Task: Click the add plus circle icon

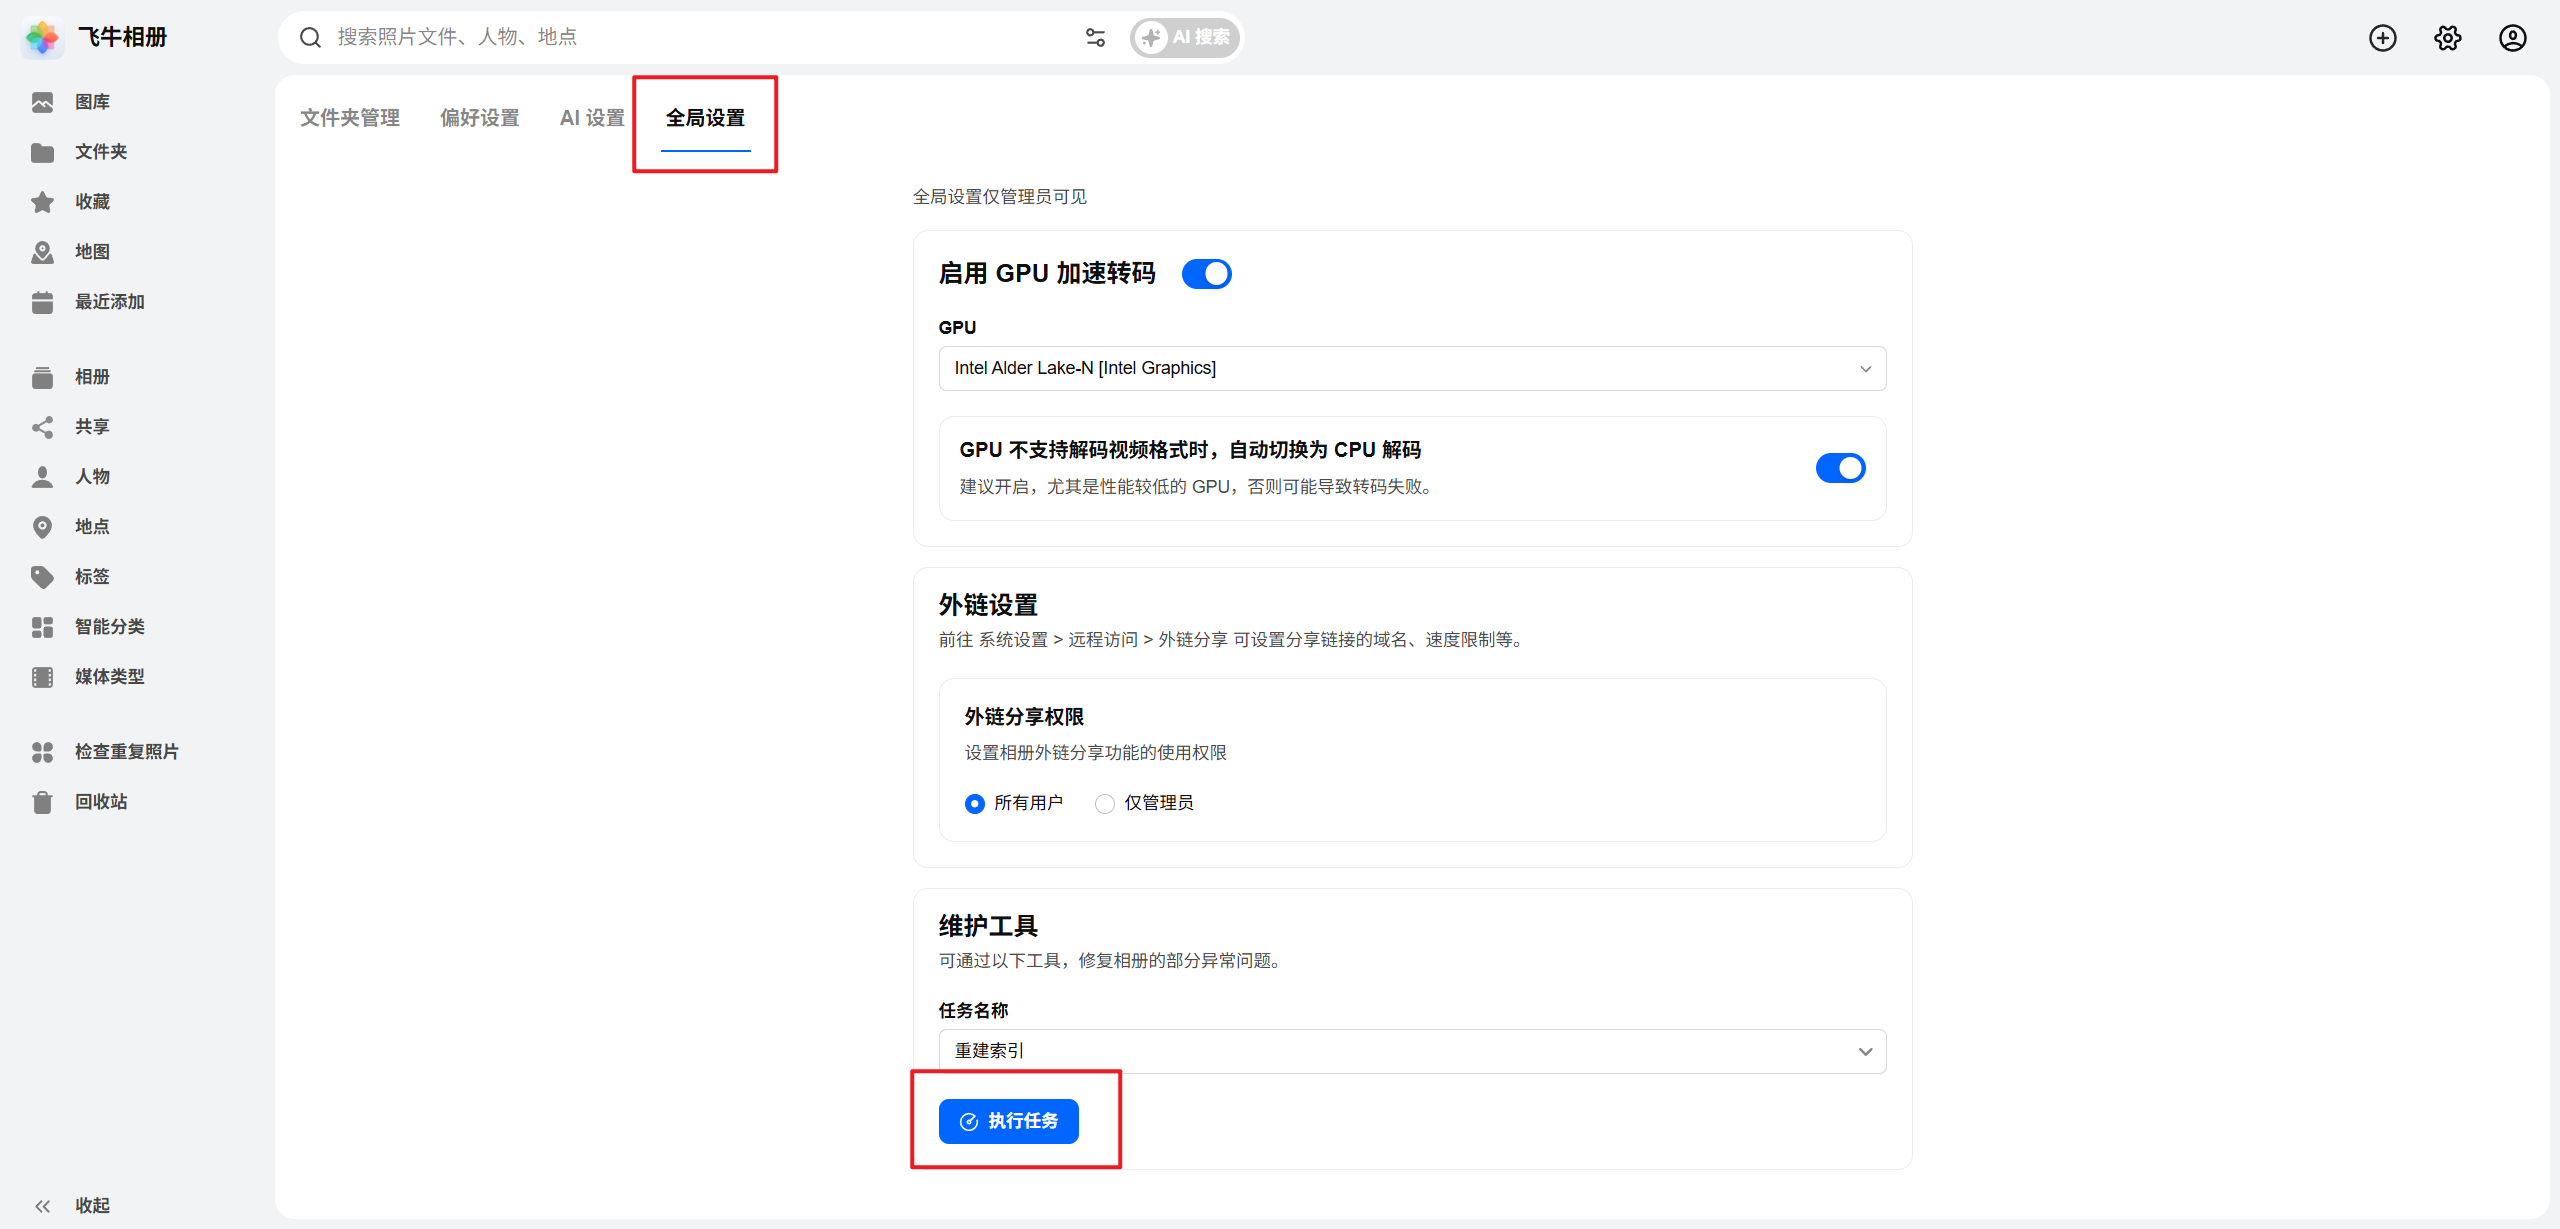Action: [2383, 38]
